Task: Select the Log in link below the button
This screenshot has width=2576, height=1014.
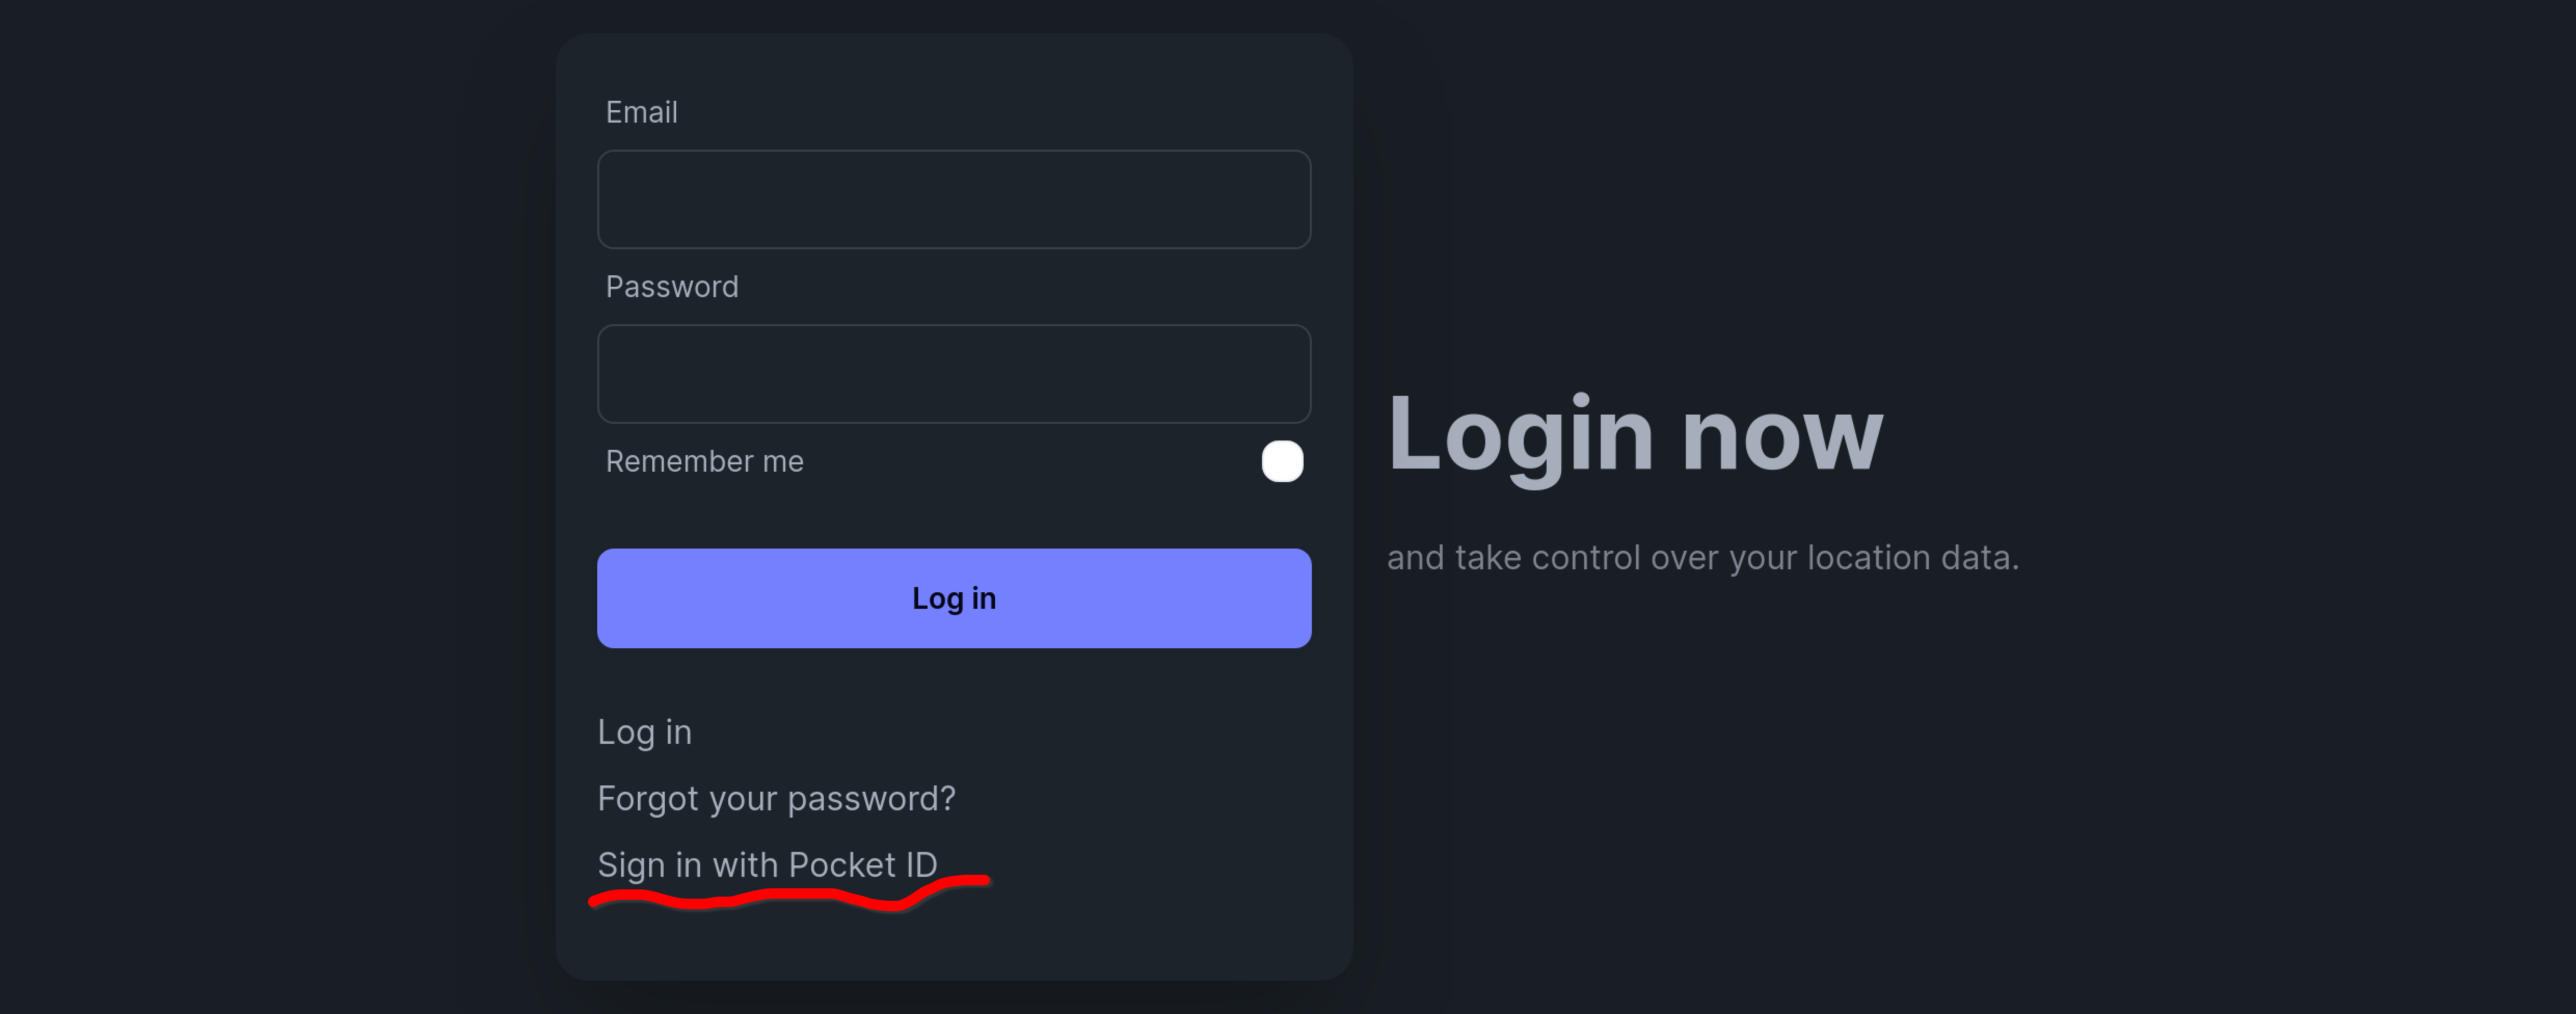Action: [644, 731]
